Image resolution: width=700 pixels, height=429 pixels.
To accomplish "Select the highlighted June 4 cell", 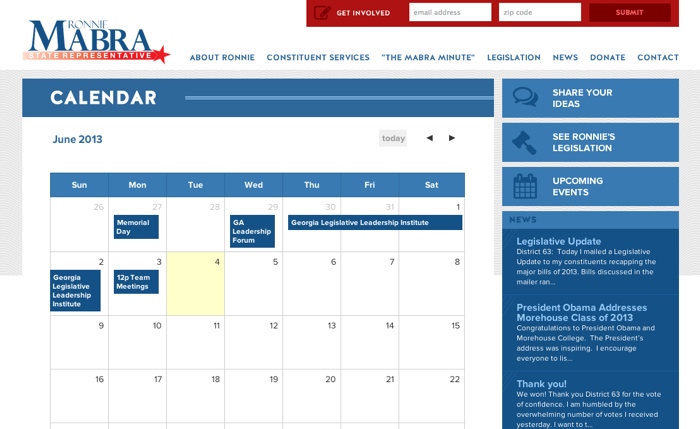I will [196, 283].
